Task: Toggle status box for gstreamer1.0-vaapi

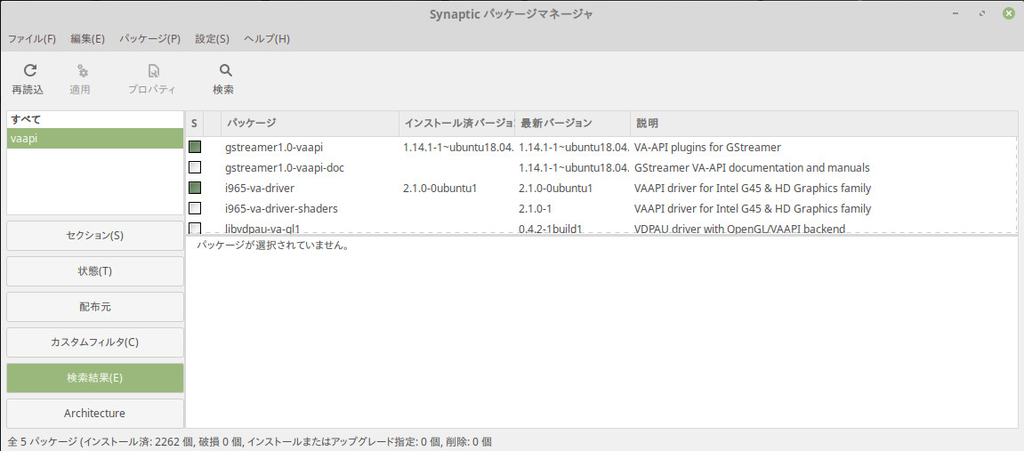Action: click(x=195, y=148)
